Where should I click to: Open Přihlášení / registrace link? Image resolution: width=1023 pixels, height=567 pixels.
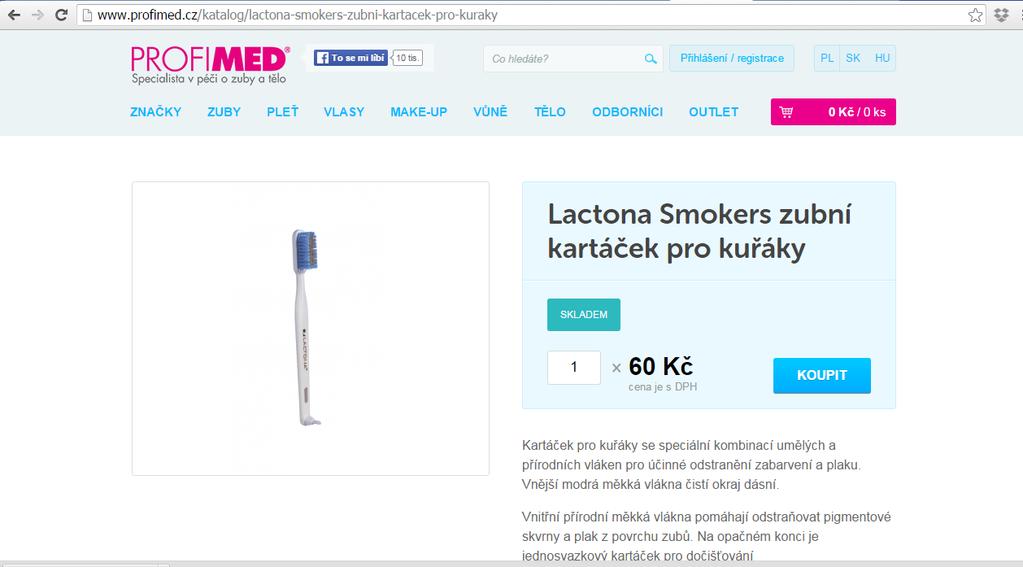pos(732,58)
